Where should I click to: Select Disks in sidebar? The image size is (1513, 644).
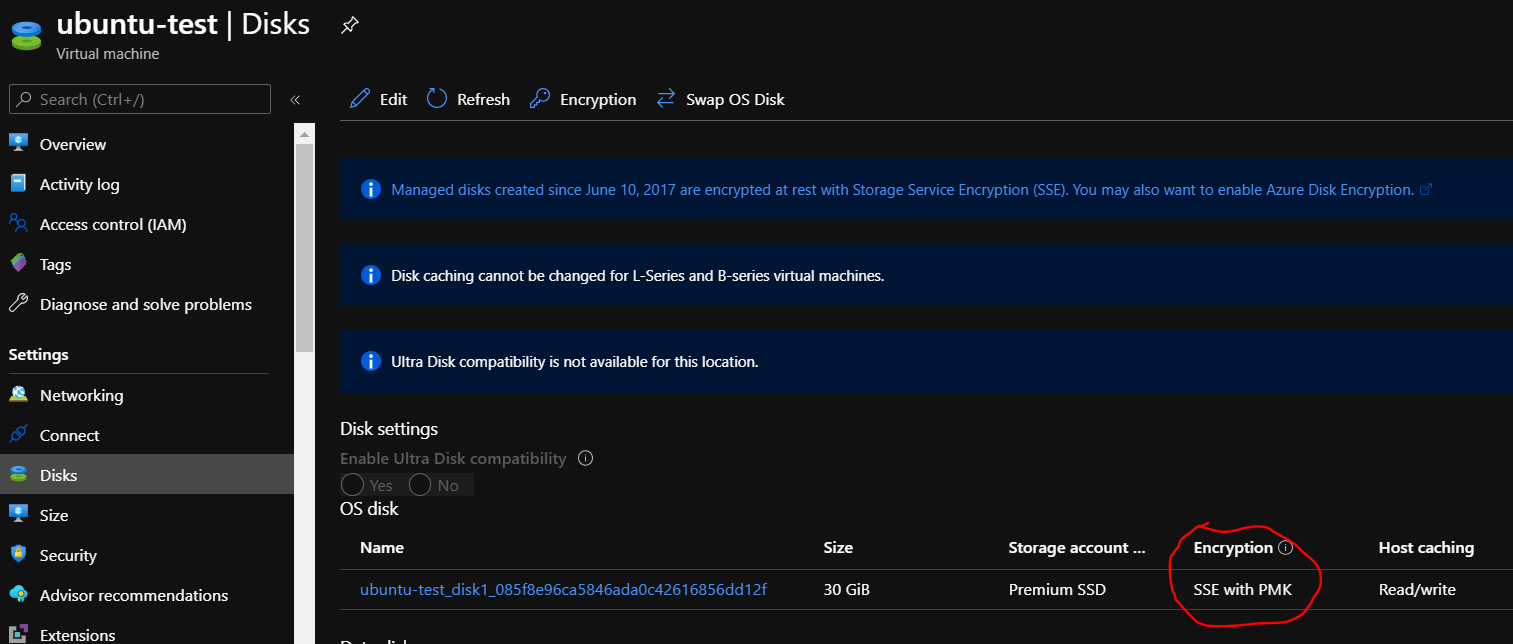pyautogui.click(x=147, y=475)
